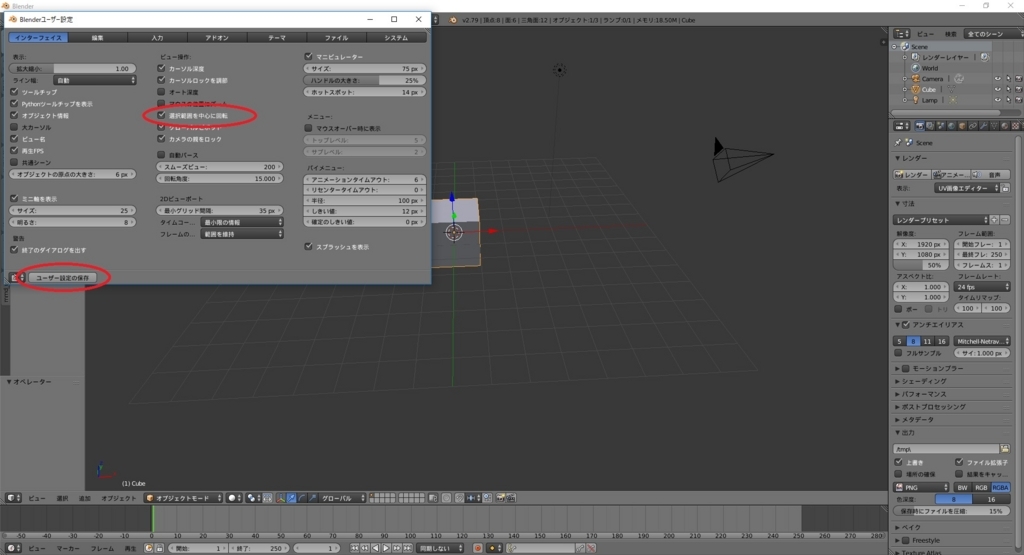Click the selectable arrow icon on Cube row
The width and height of the screenshot is (1024, 555).
1008,89
